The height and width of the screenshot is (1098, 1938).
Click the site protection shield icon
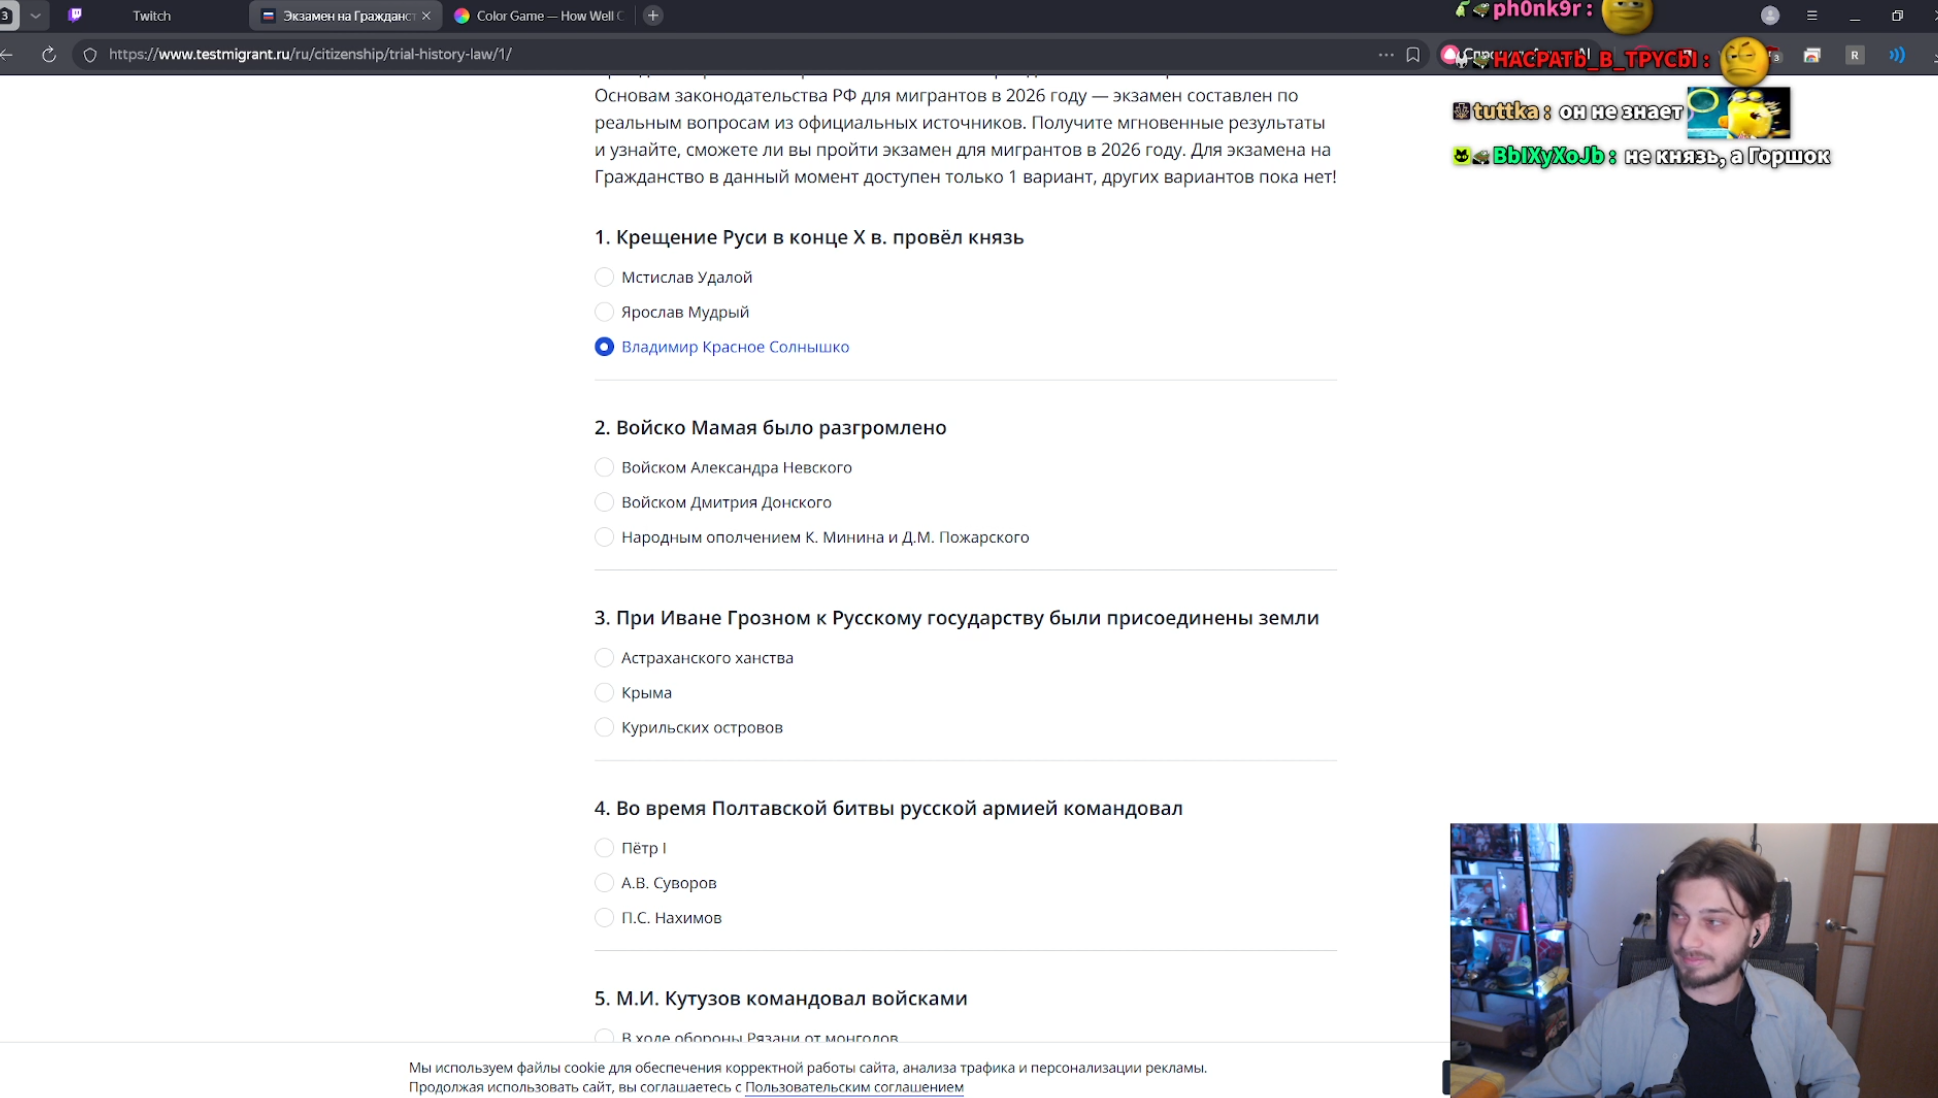pyautogui.click(x=90, y=55)
